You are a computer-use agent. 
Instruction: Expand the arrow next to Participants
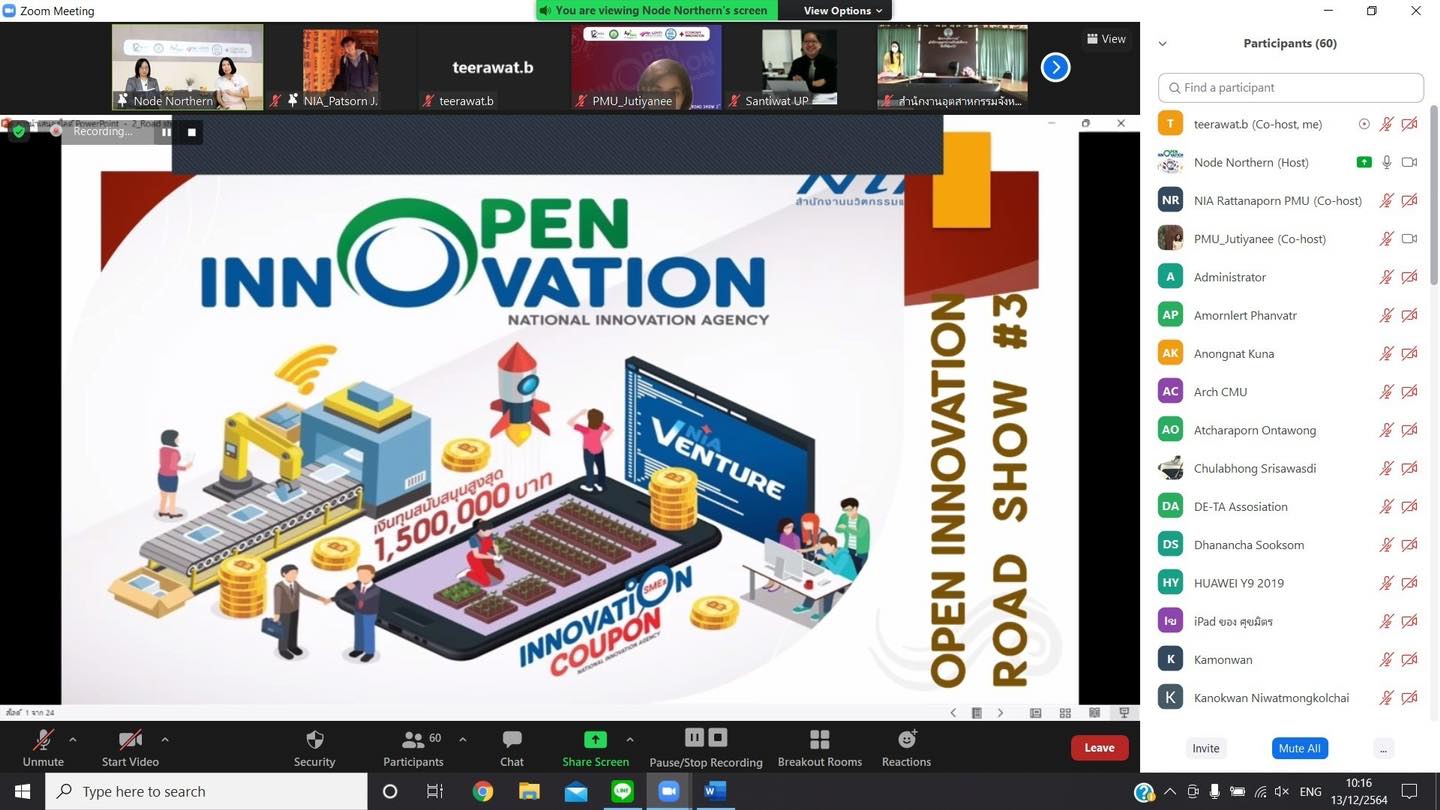tap(462, 740)
